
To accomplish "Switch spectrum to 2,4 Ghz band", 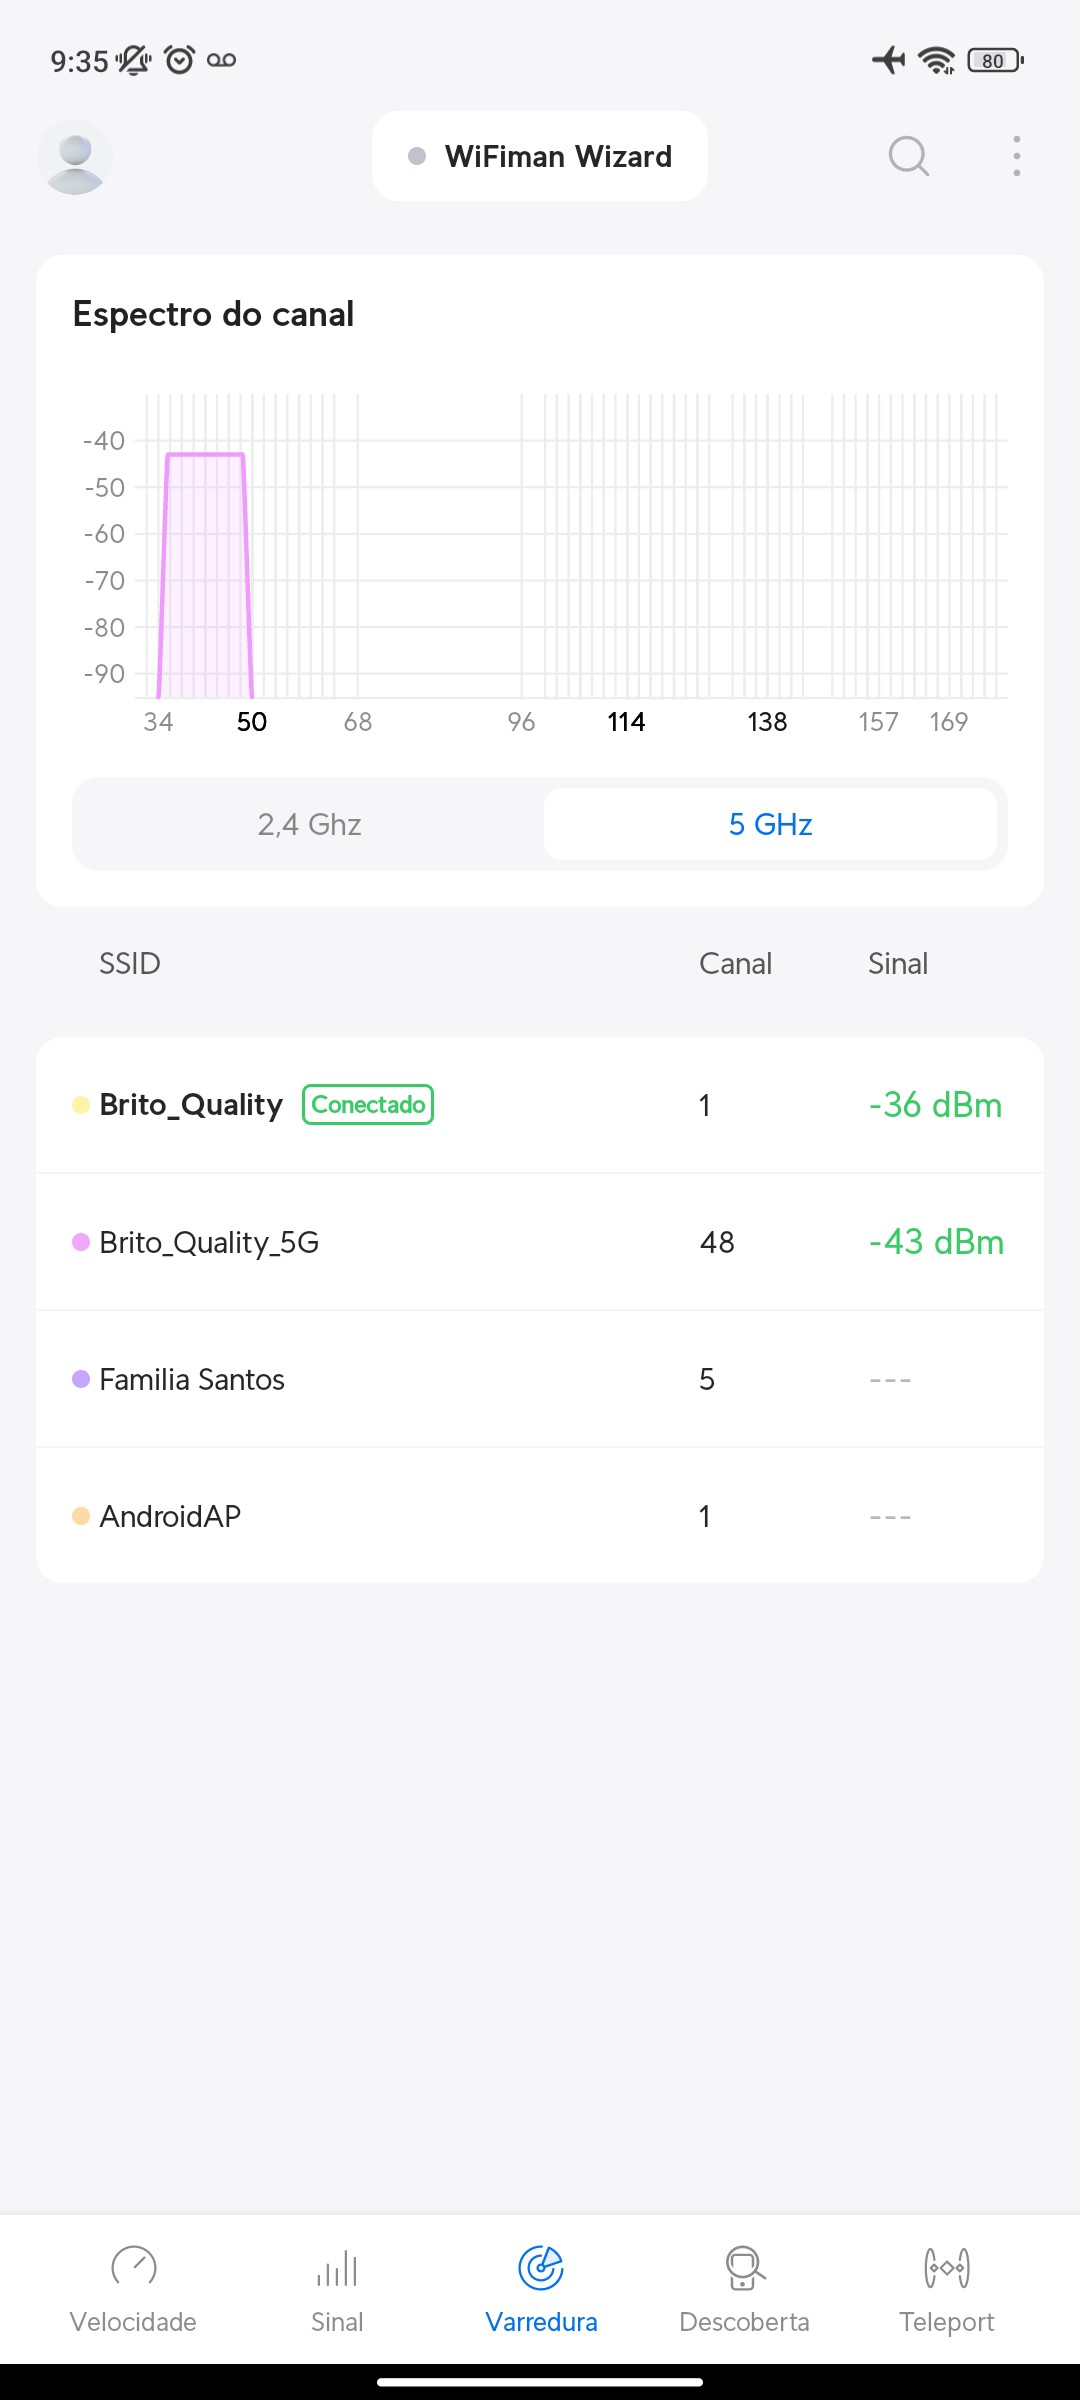I will [x=309, y=824].
